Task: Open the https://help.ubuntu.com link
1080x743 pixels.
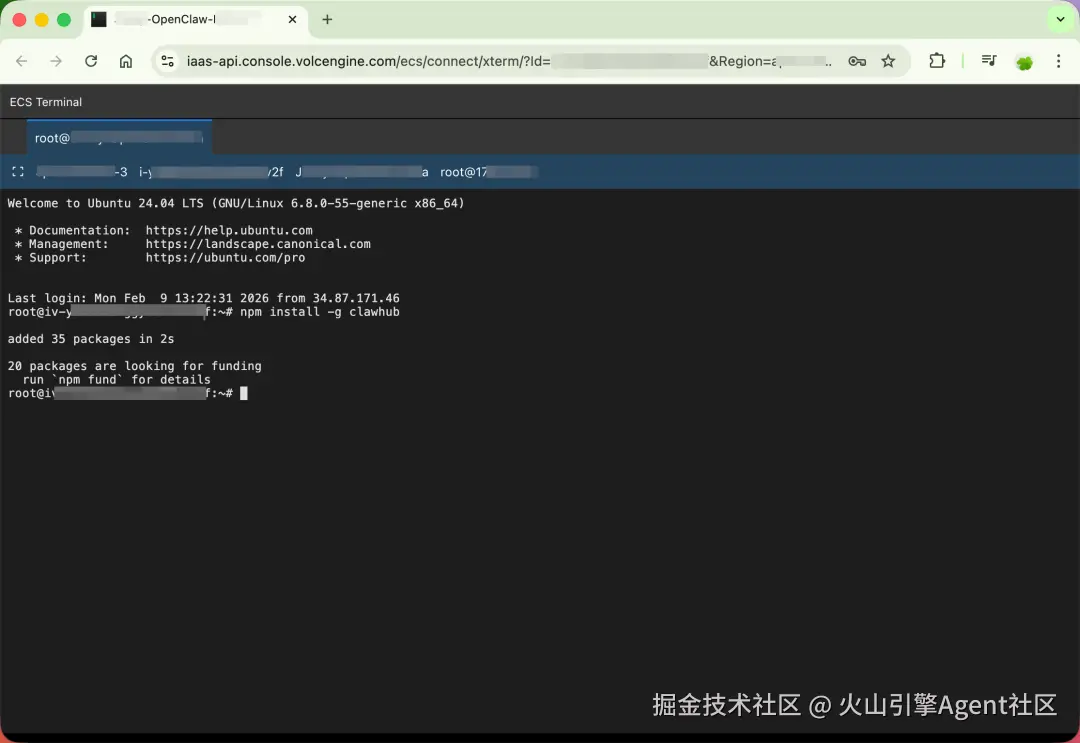Action: click(229, 230)
